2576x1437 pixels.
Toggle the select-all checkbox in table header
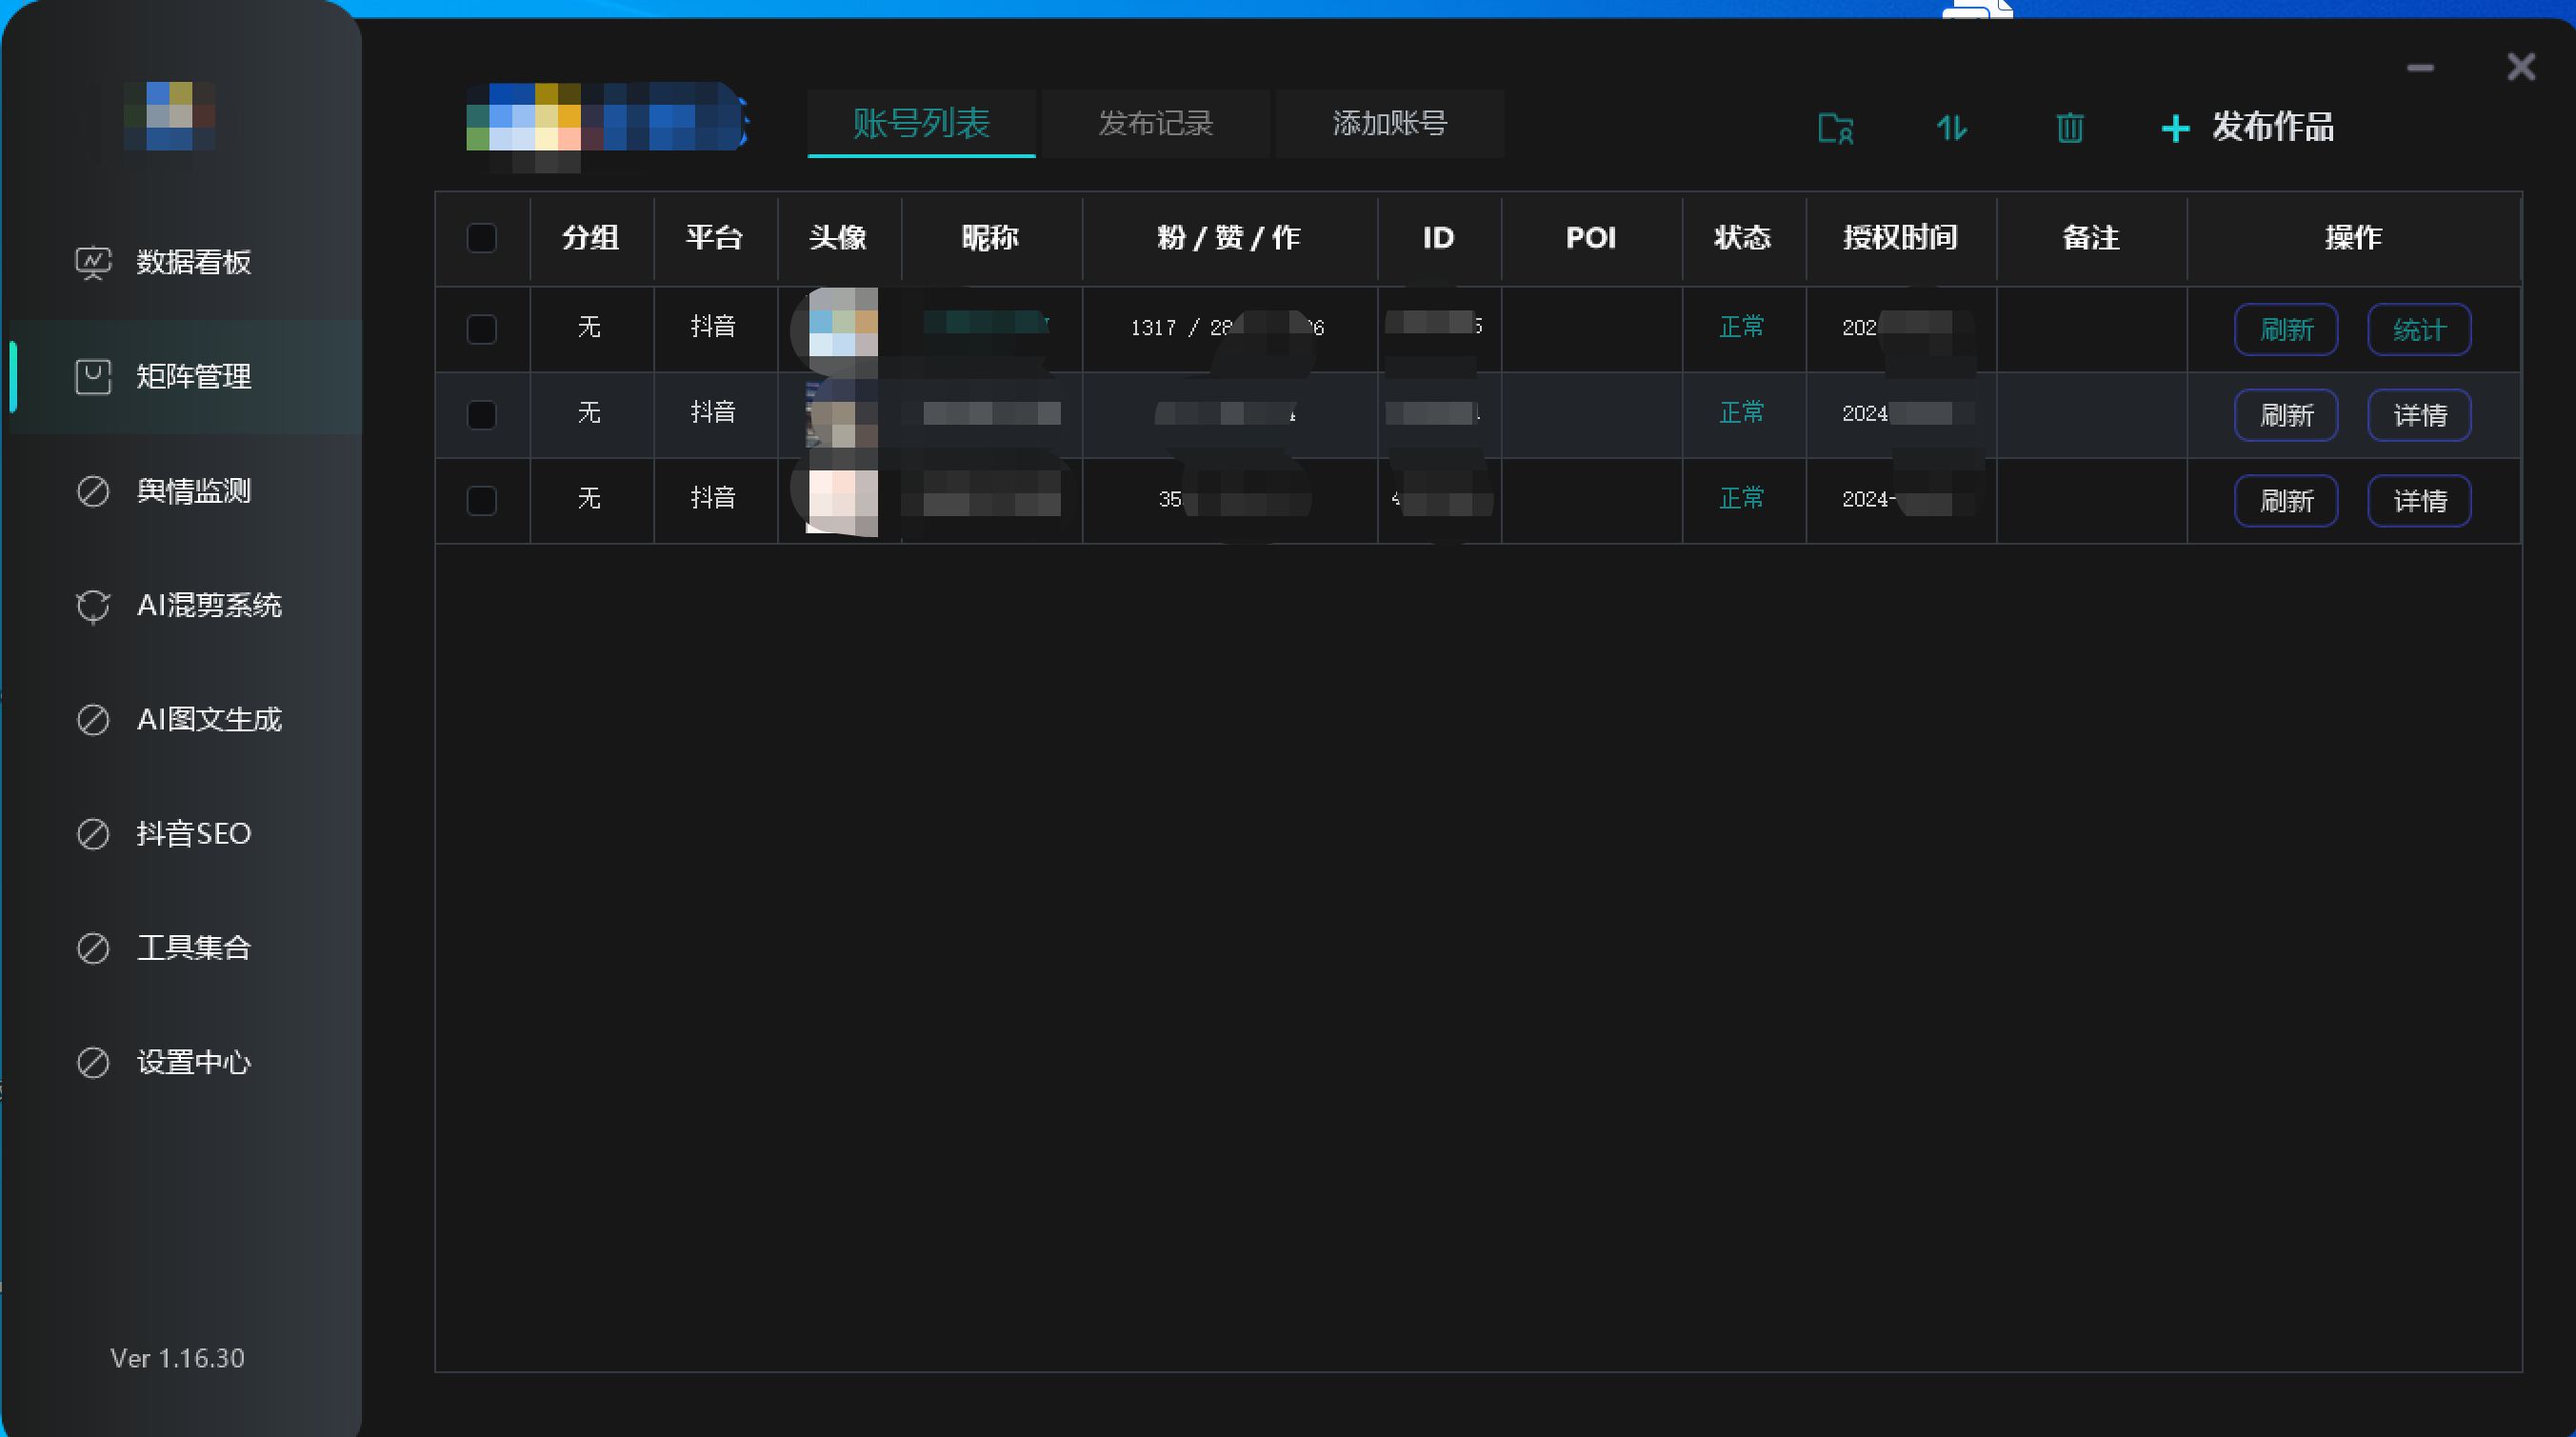pyautogui.click(x=482, y=238)
